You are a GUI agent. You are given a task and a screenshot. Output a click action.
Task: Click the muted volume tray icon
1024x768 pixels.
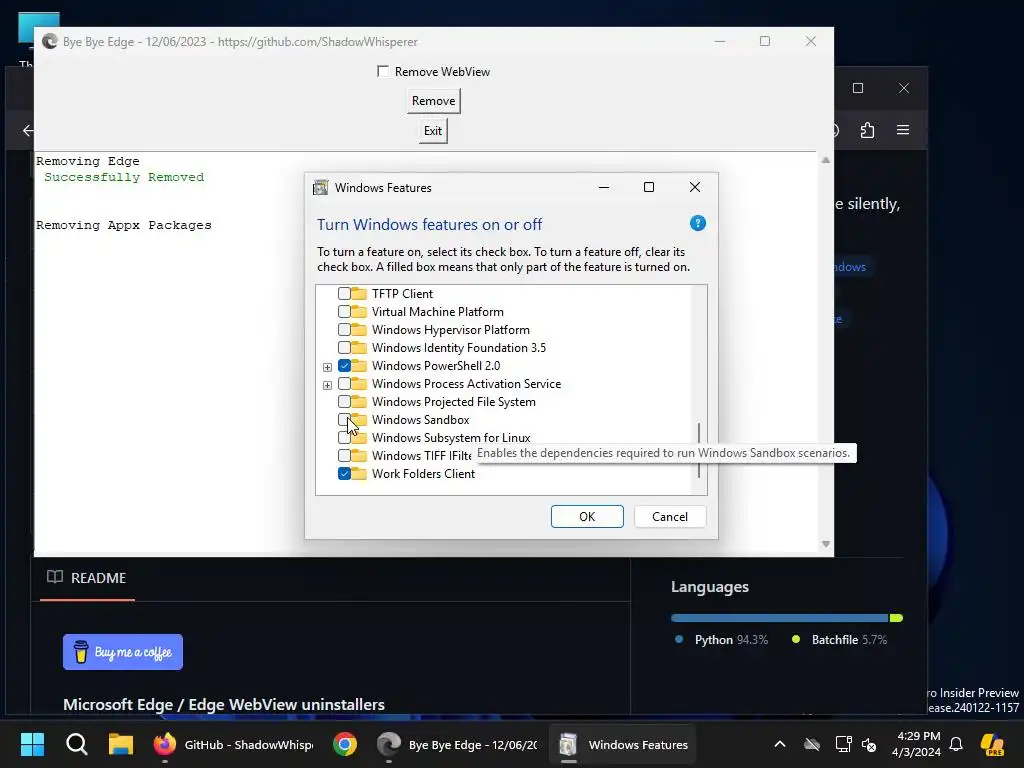(x=869, y=744)
